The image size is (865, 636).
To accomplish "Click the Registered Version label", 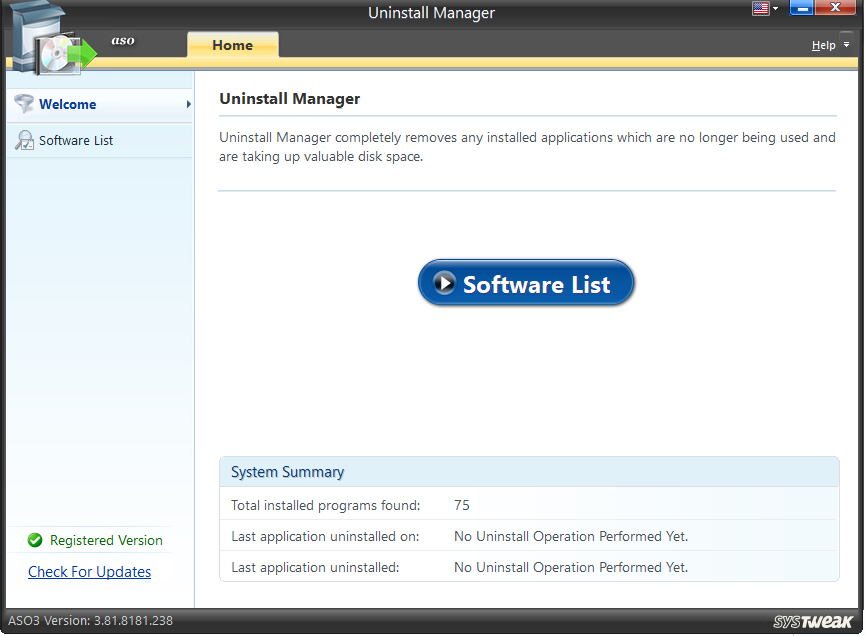I will [104, 539].
